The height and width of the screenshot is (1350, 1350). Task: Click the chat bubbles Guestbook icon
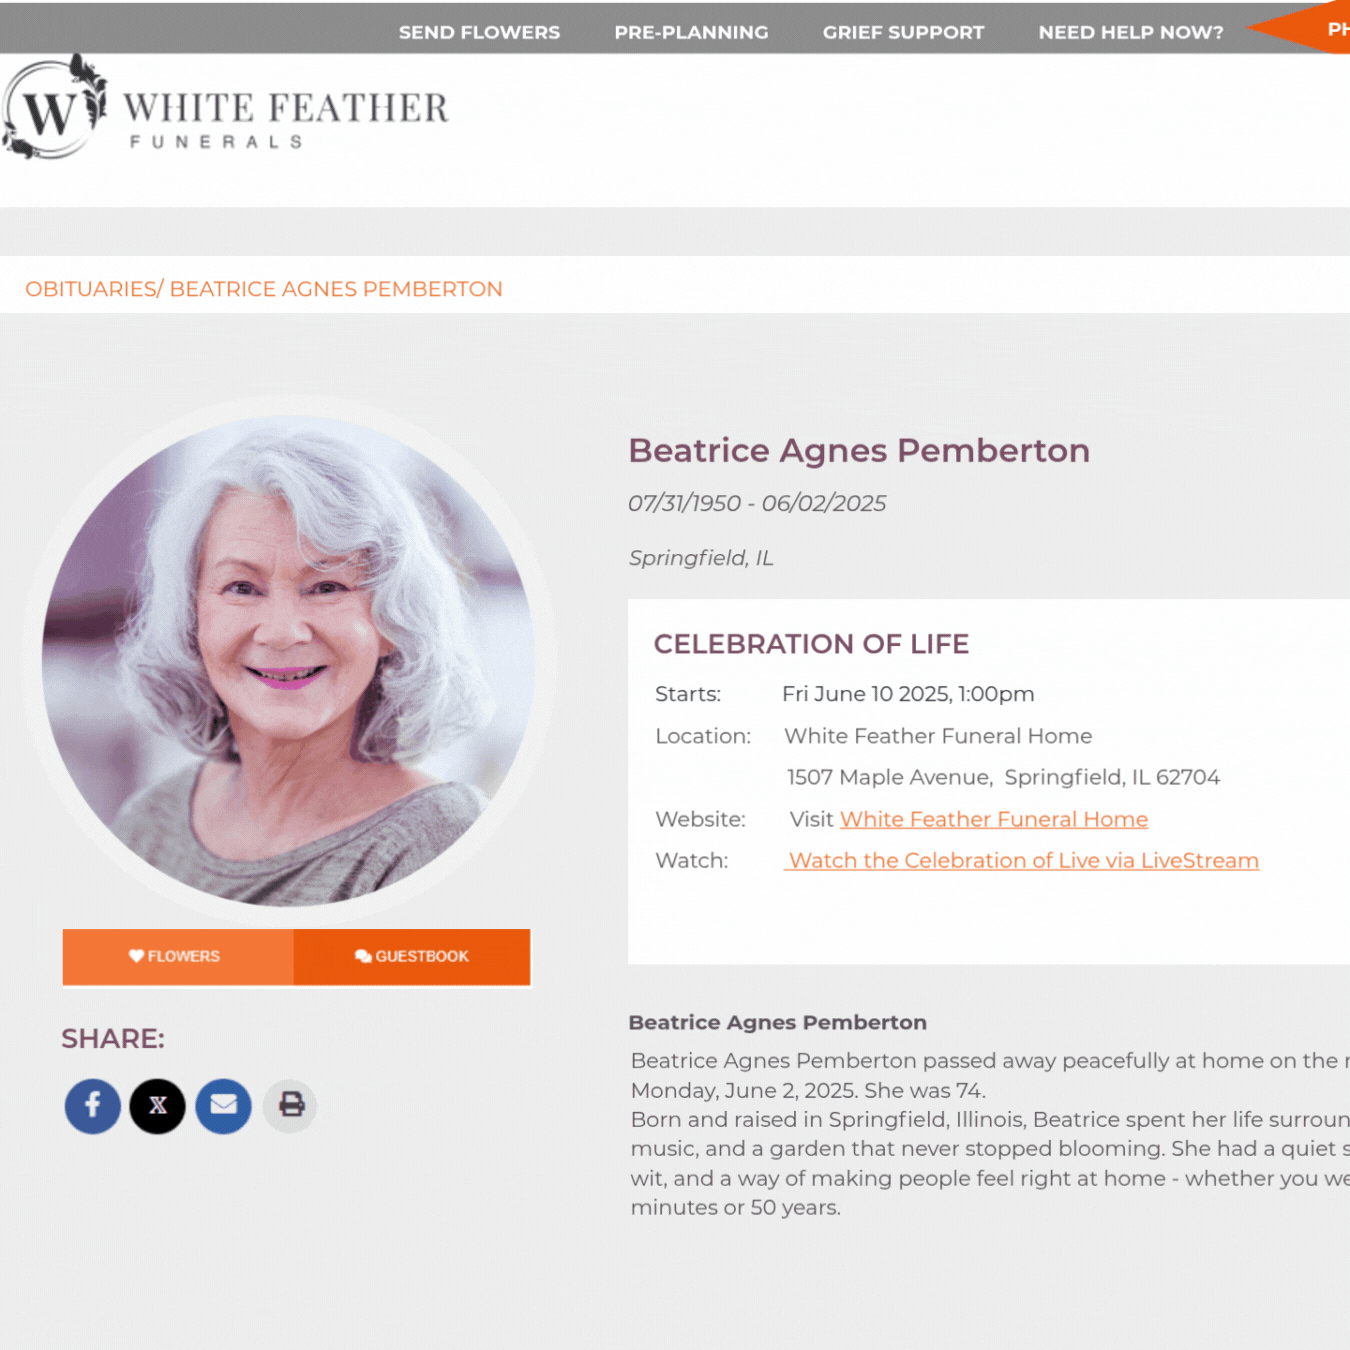click(363, 957)
